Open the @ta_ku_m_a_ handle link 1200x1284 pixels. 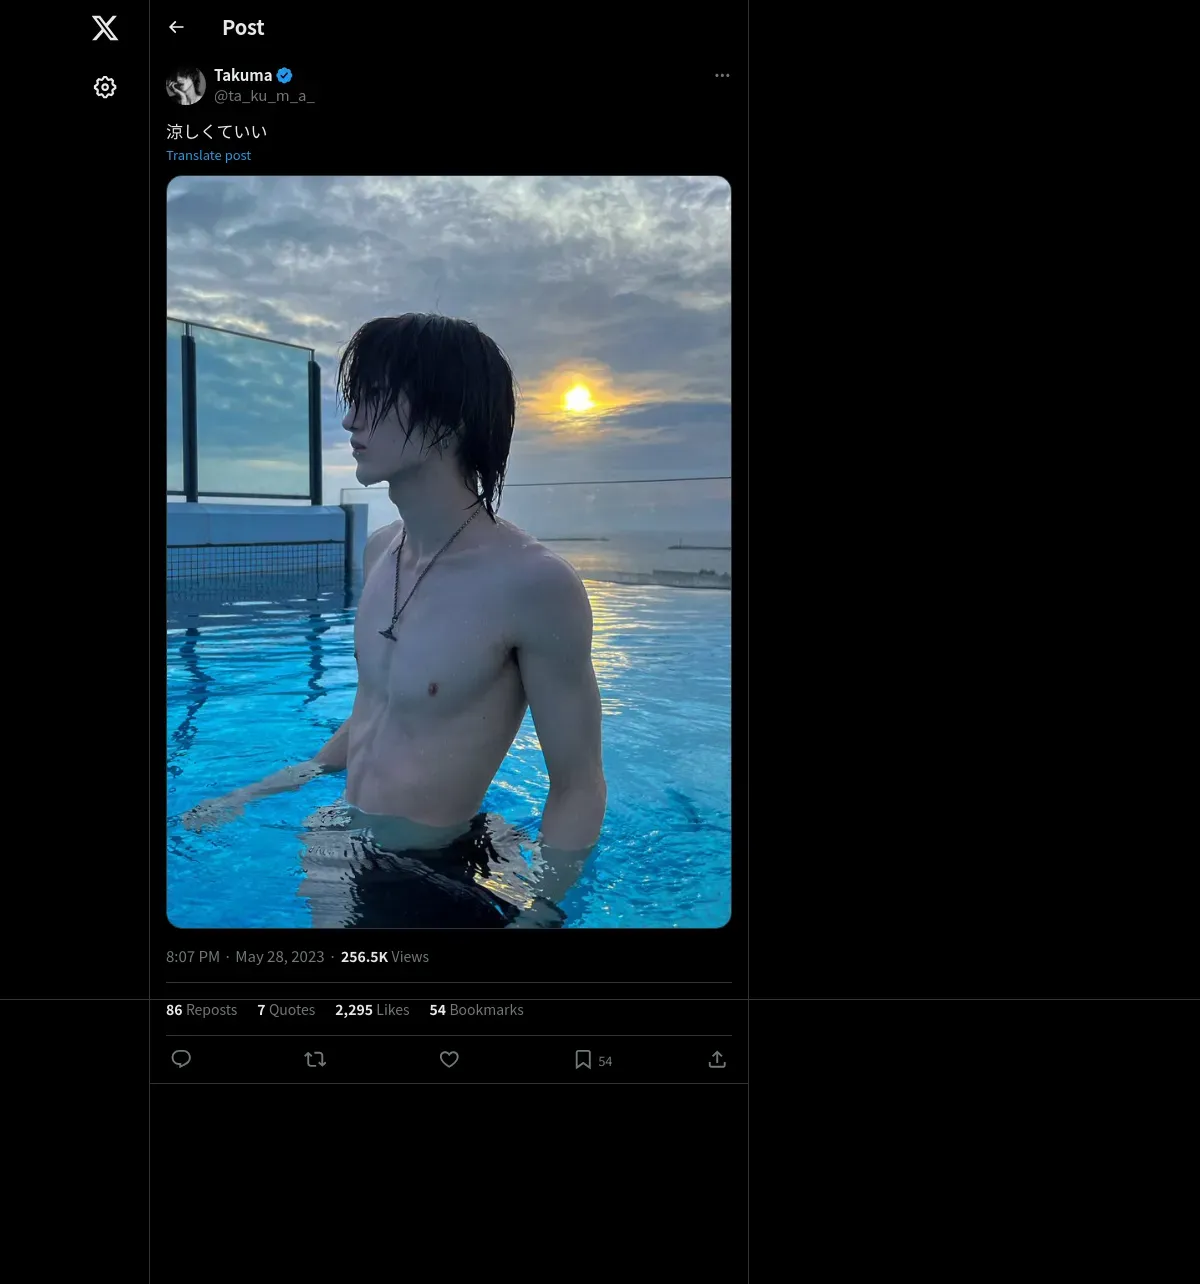264,96
